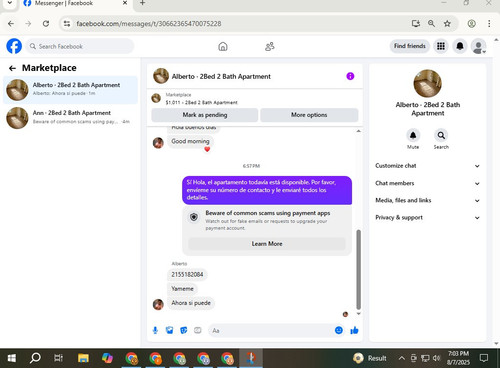Bookmark this page star icon
500x368 pixels.
[x=447, y=24]
